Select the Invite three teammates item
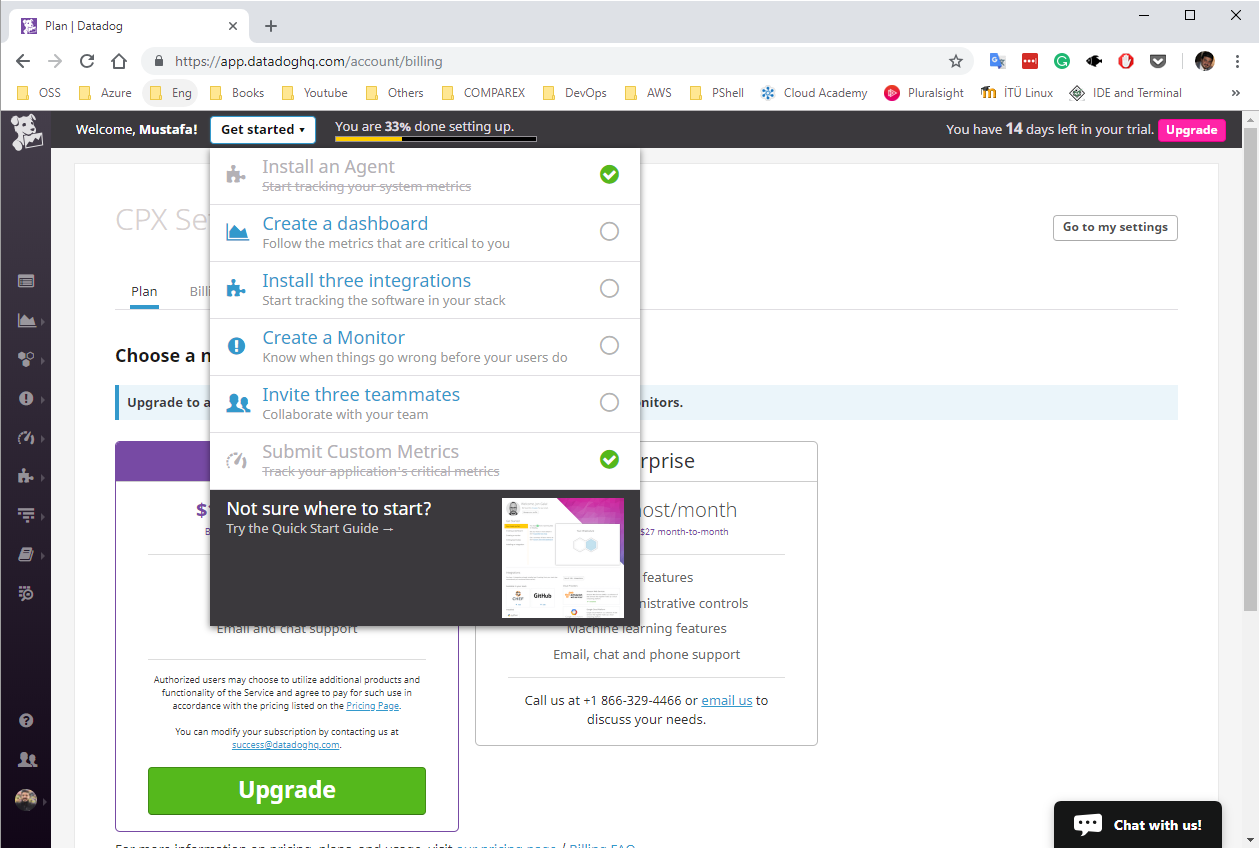Viewport: 1259px width, 848px height. point(425,404)
